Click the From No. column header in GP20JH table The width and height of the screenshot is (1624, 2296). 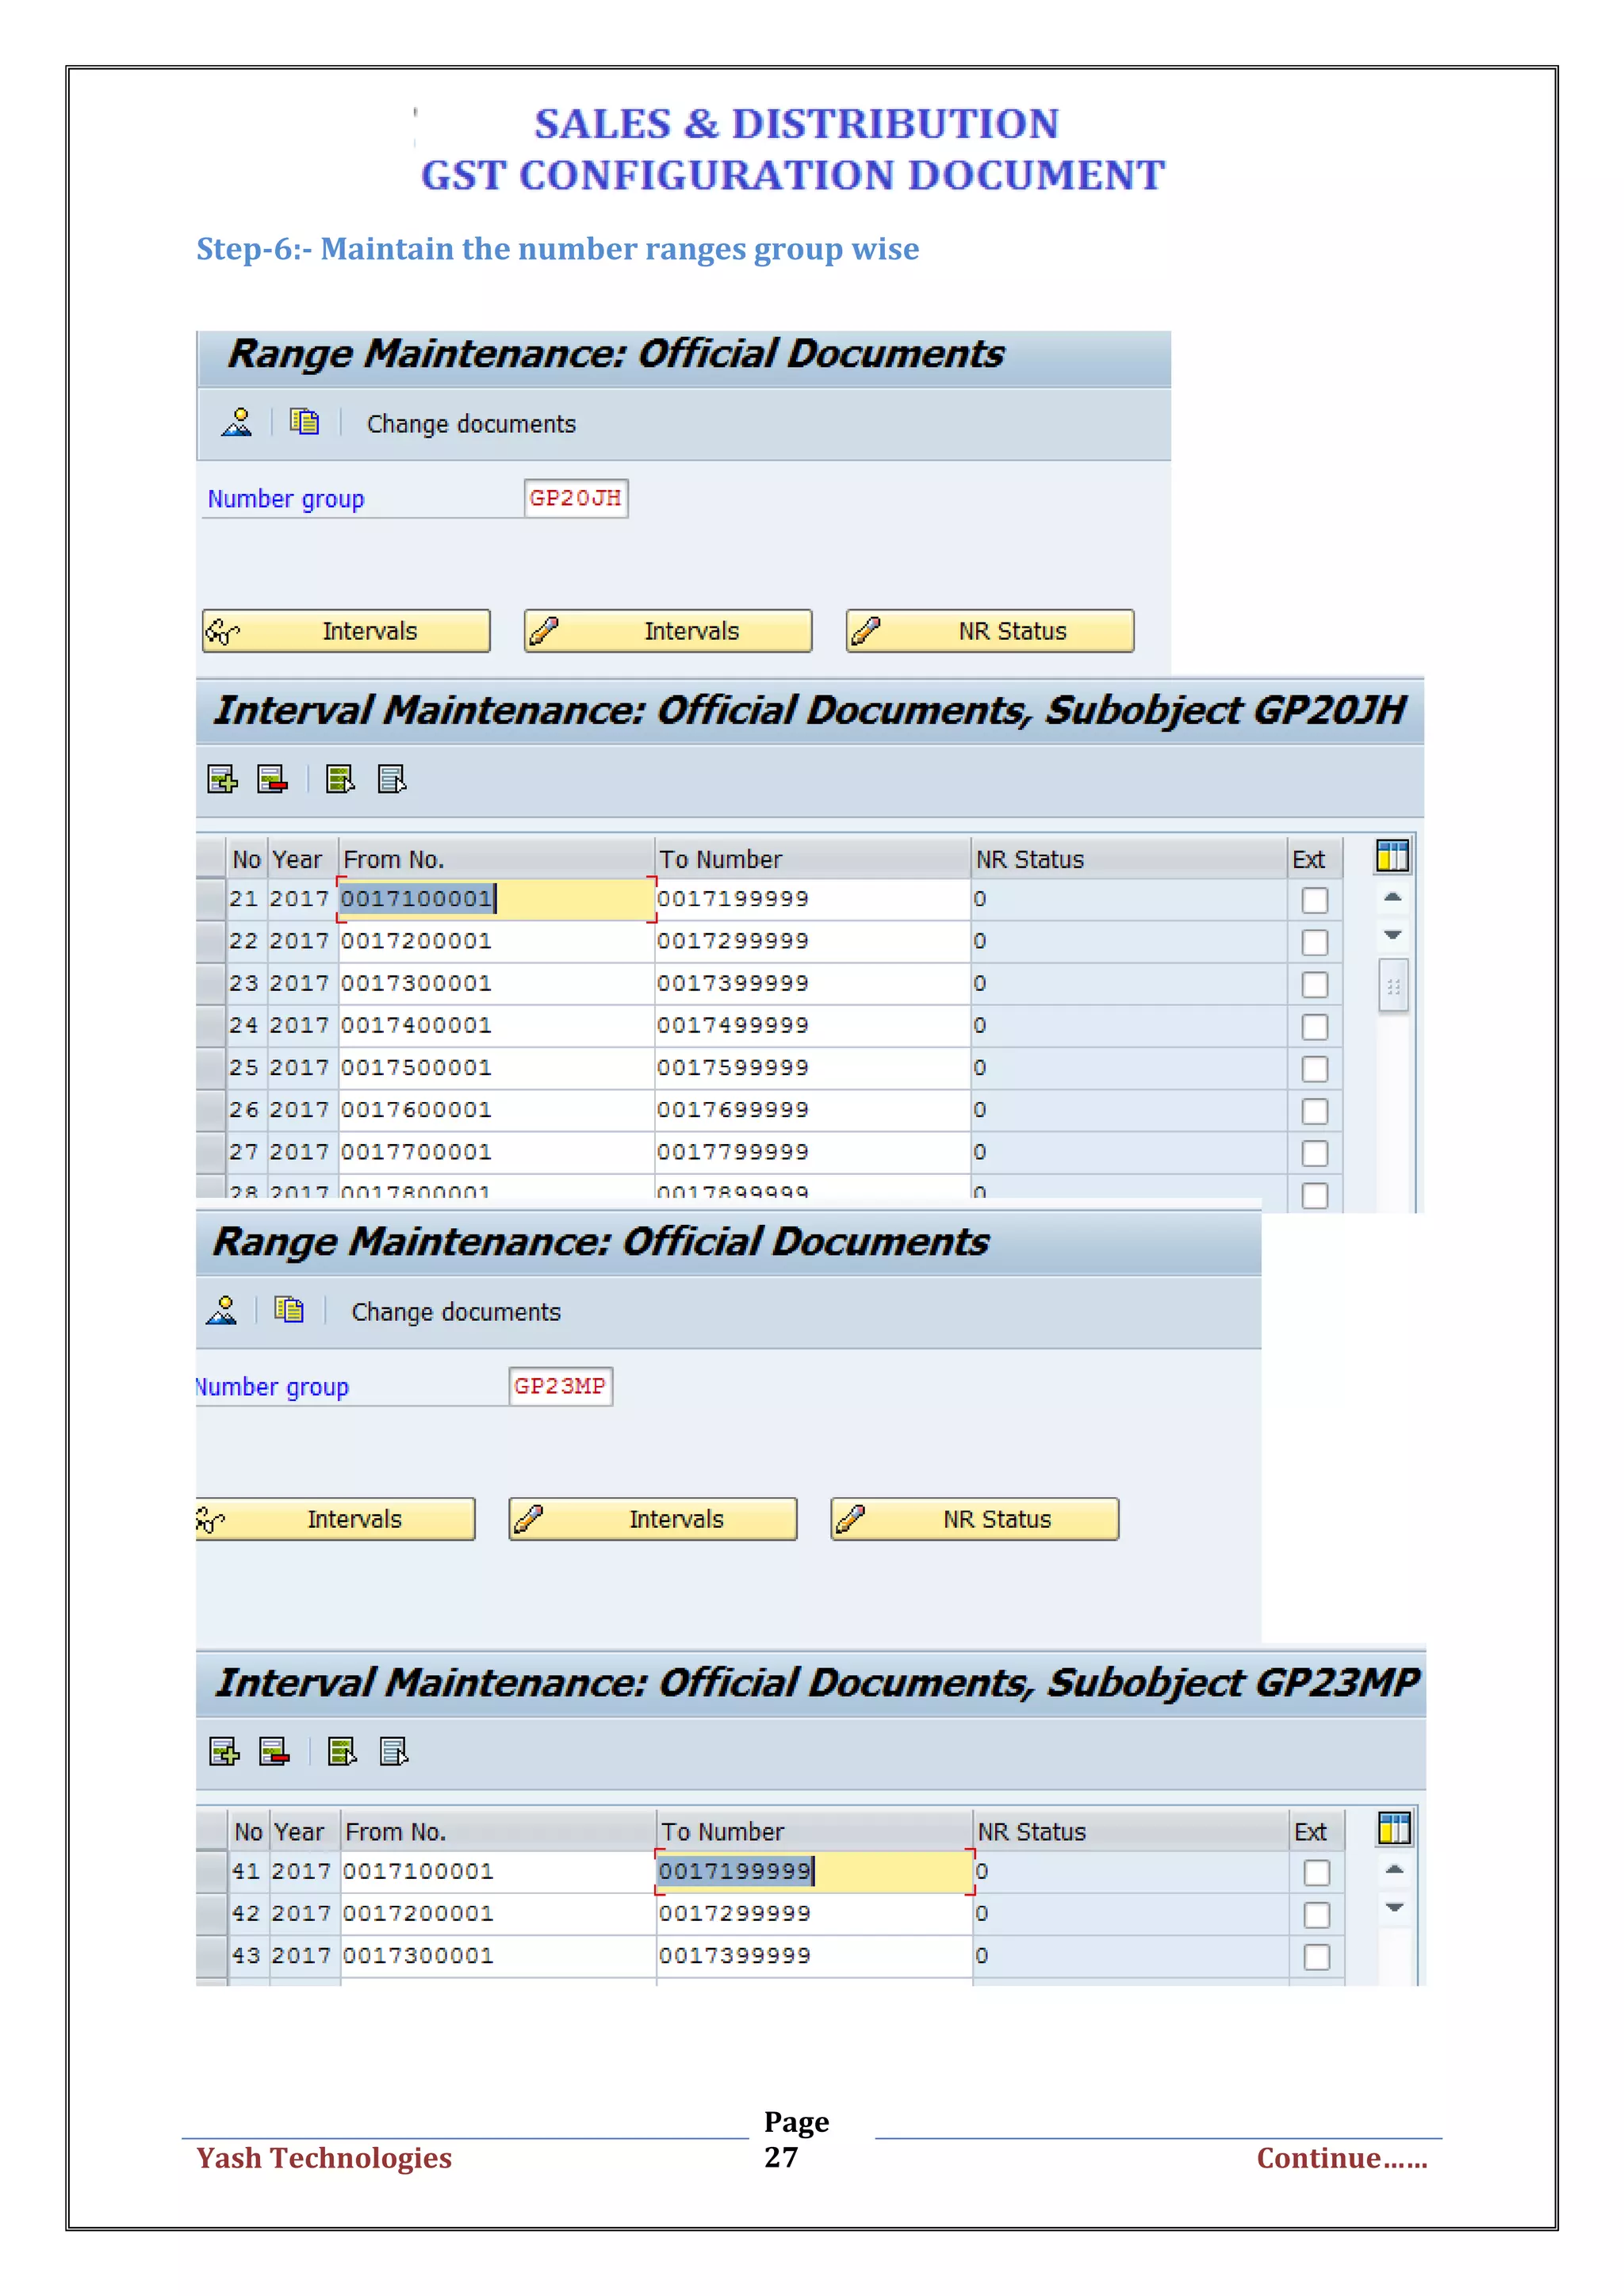tap(496, 859)
